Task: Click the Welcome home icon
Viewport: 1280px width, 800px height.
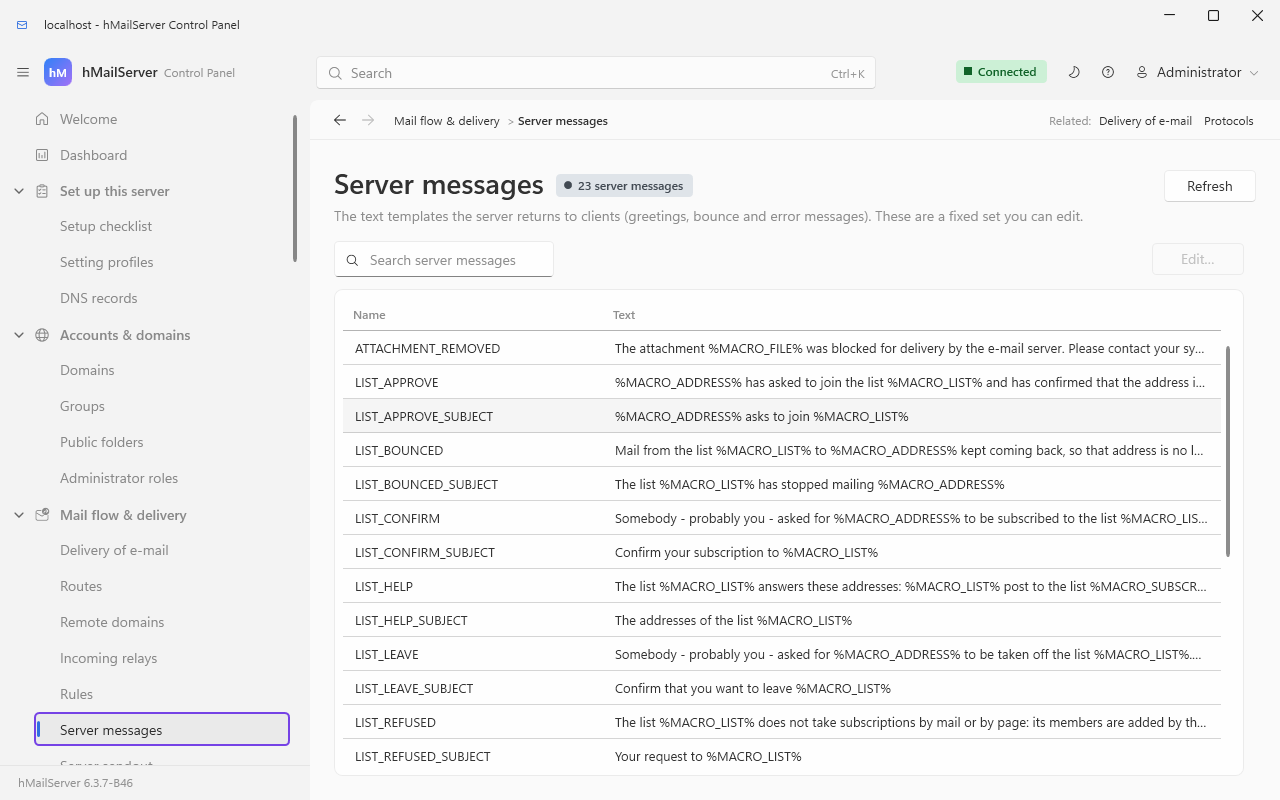Action: click(x=42, y=119)
